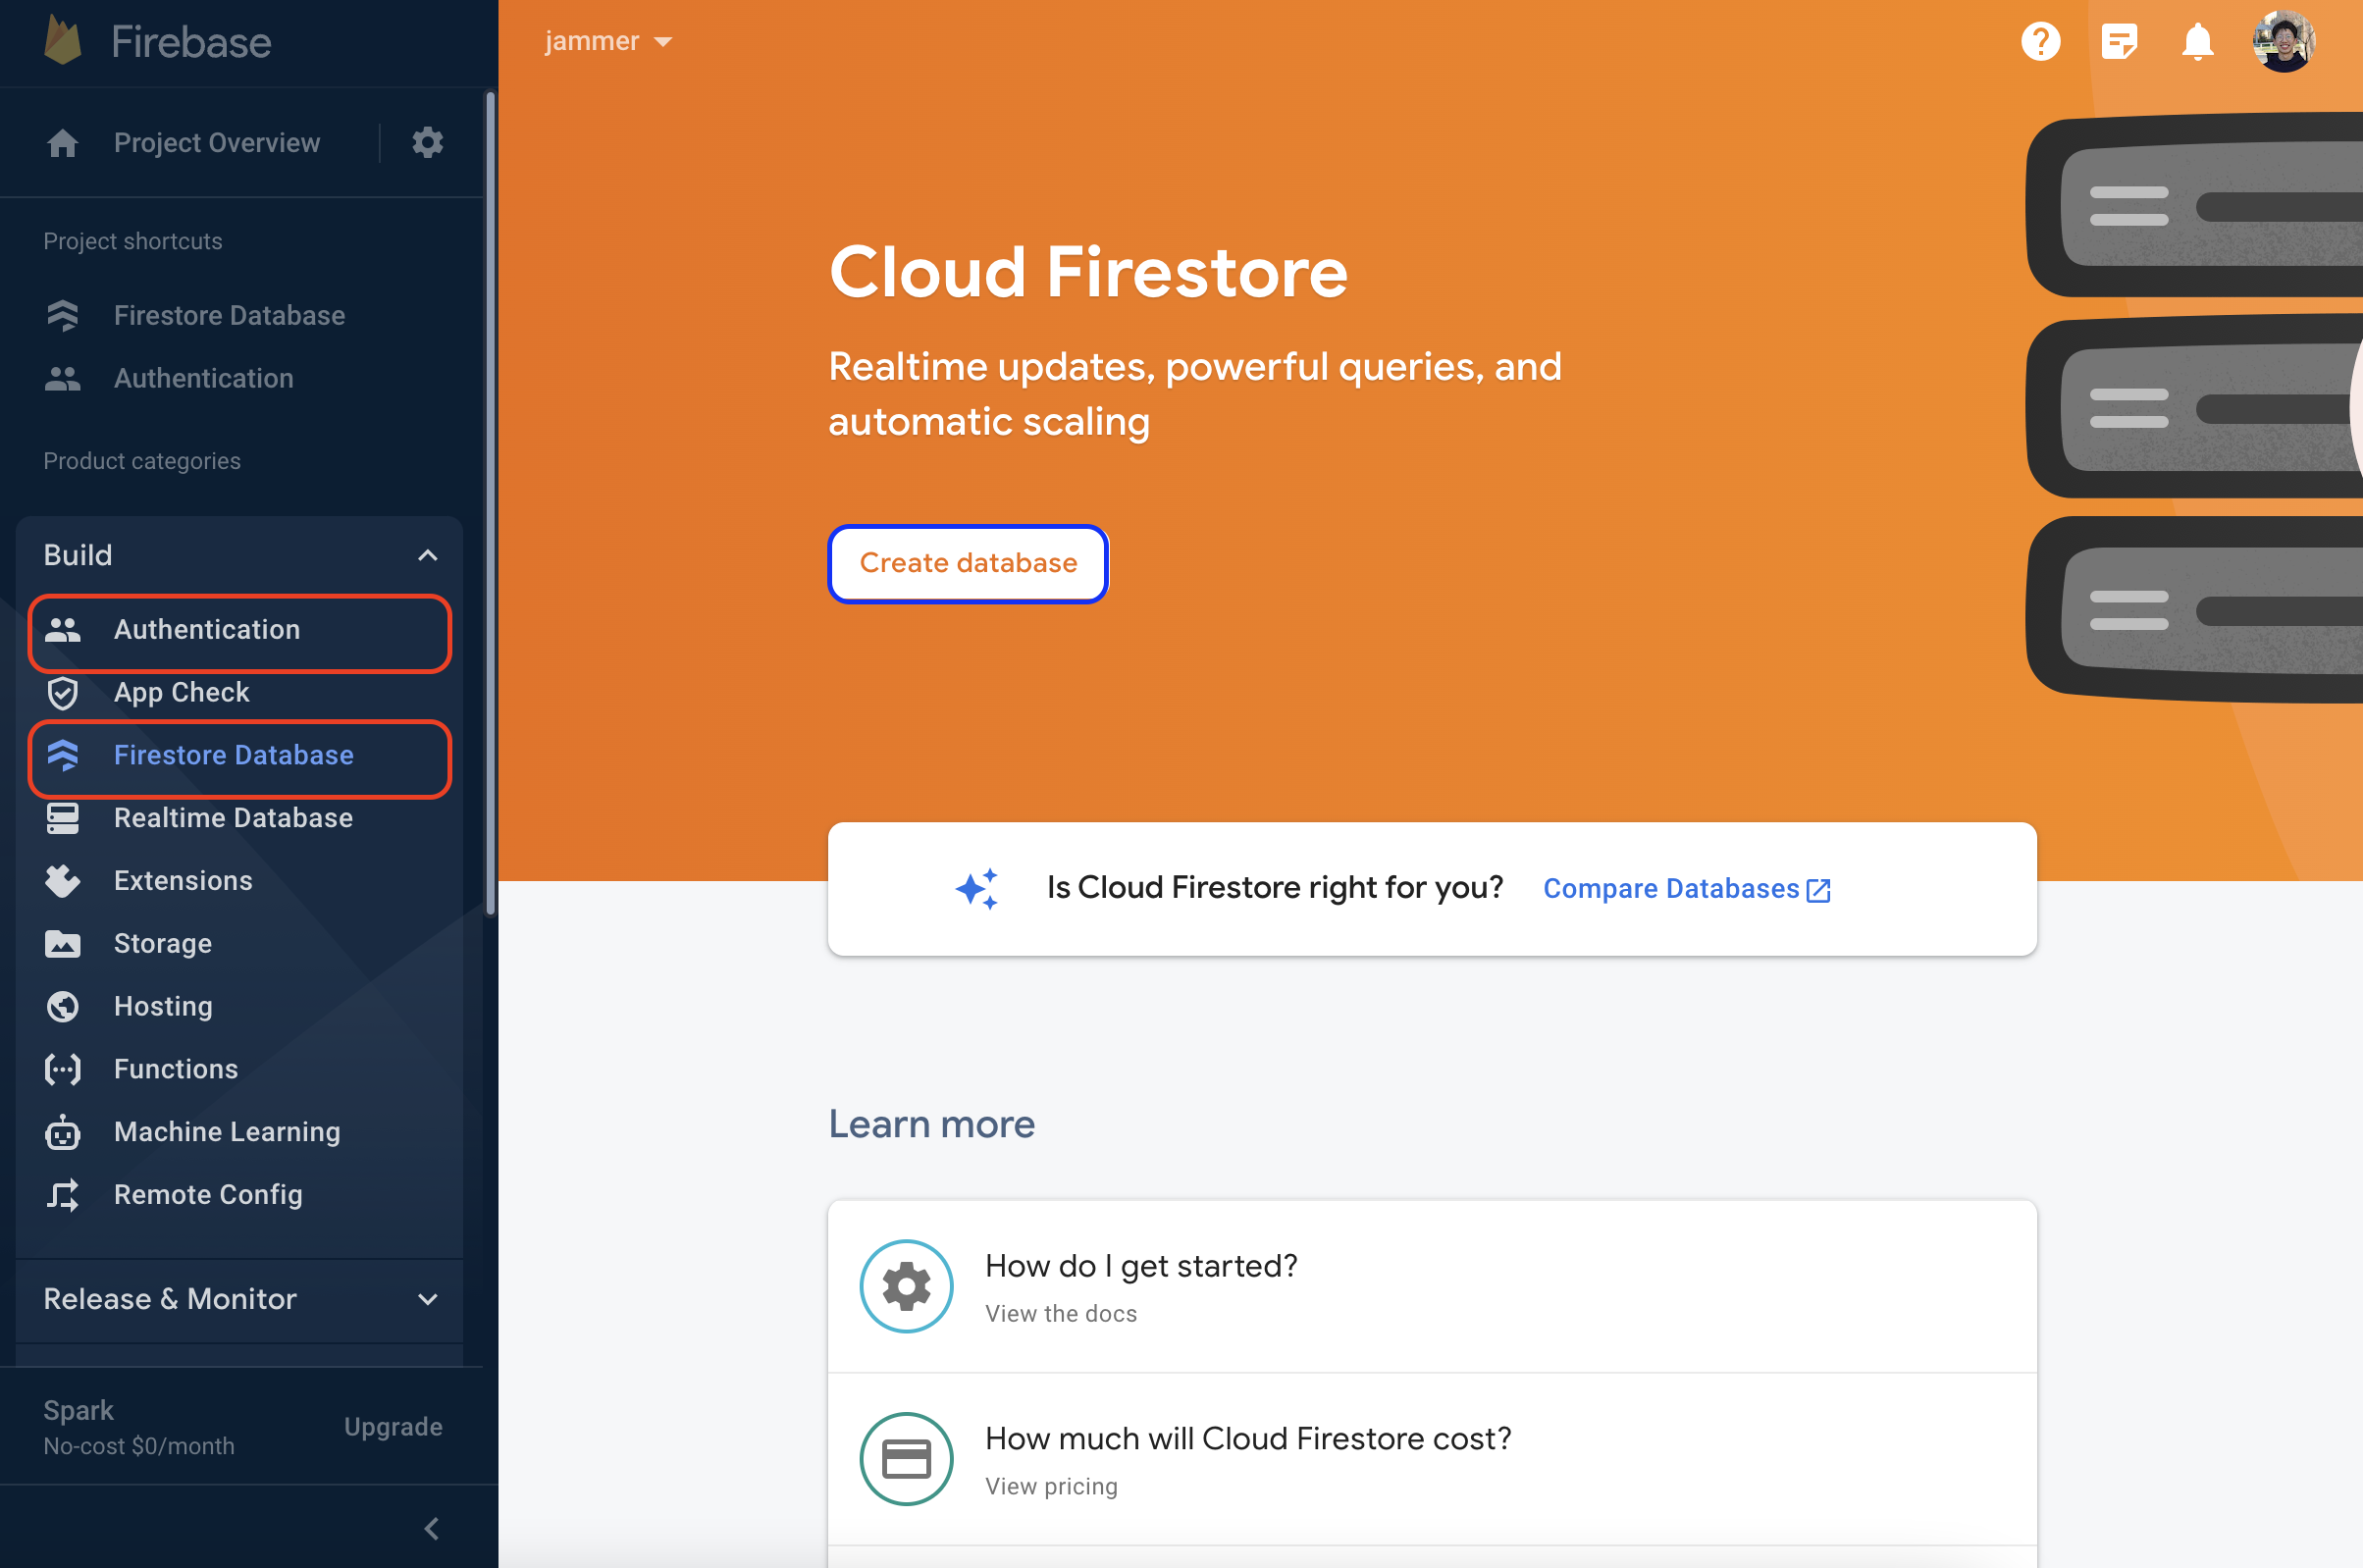
Task: Click the Functions brackets icon
Action: pos(63,1069)
